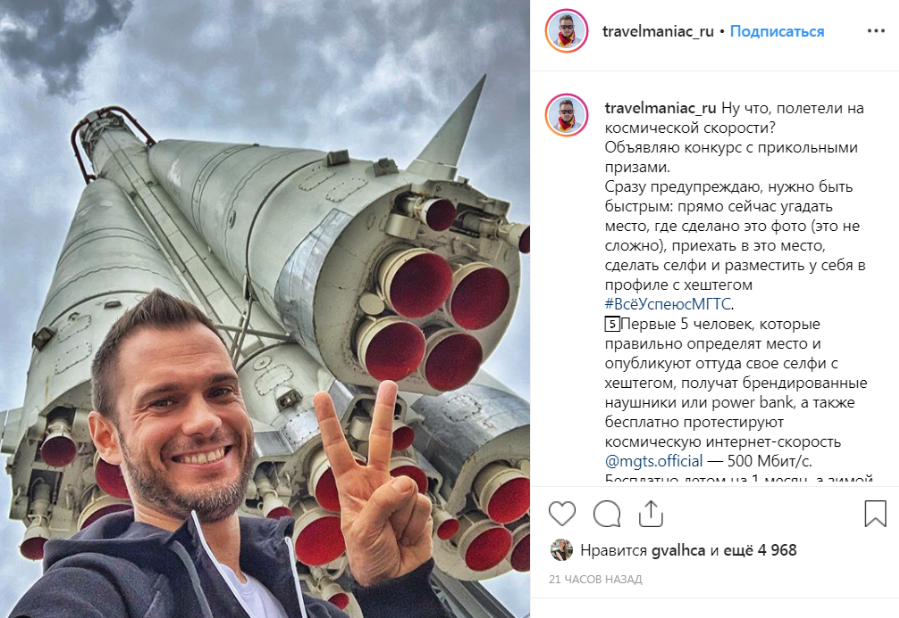Image resolution: width=899 pixels, height=618 pixels.
Task: Follow account via Подписаться link
Action: (777, 32)
